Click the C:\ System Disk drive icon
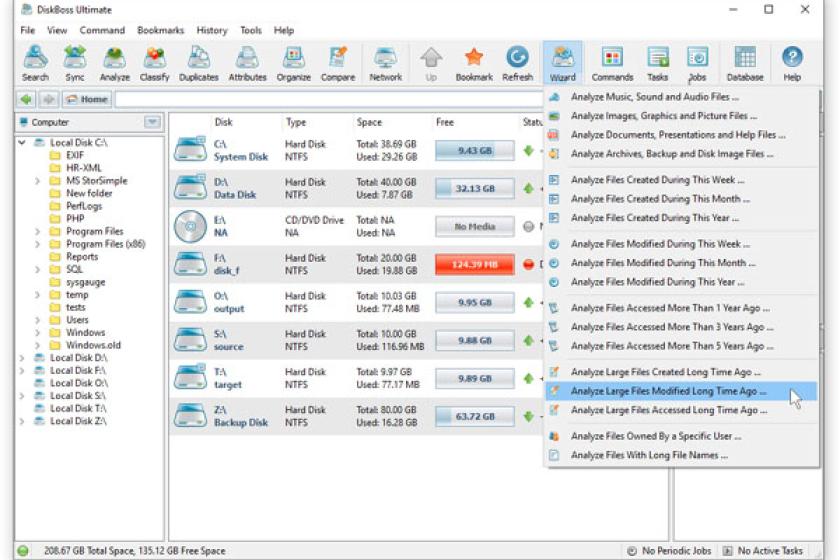The height and width of the screenshot is (560, 840). click(x=190, y=150)
